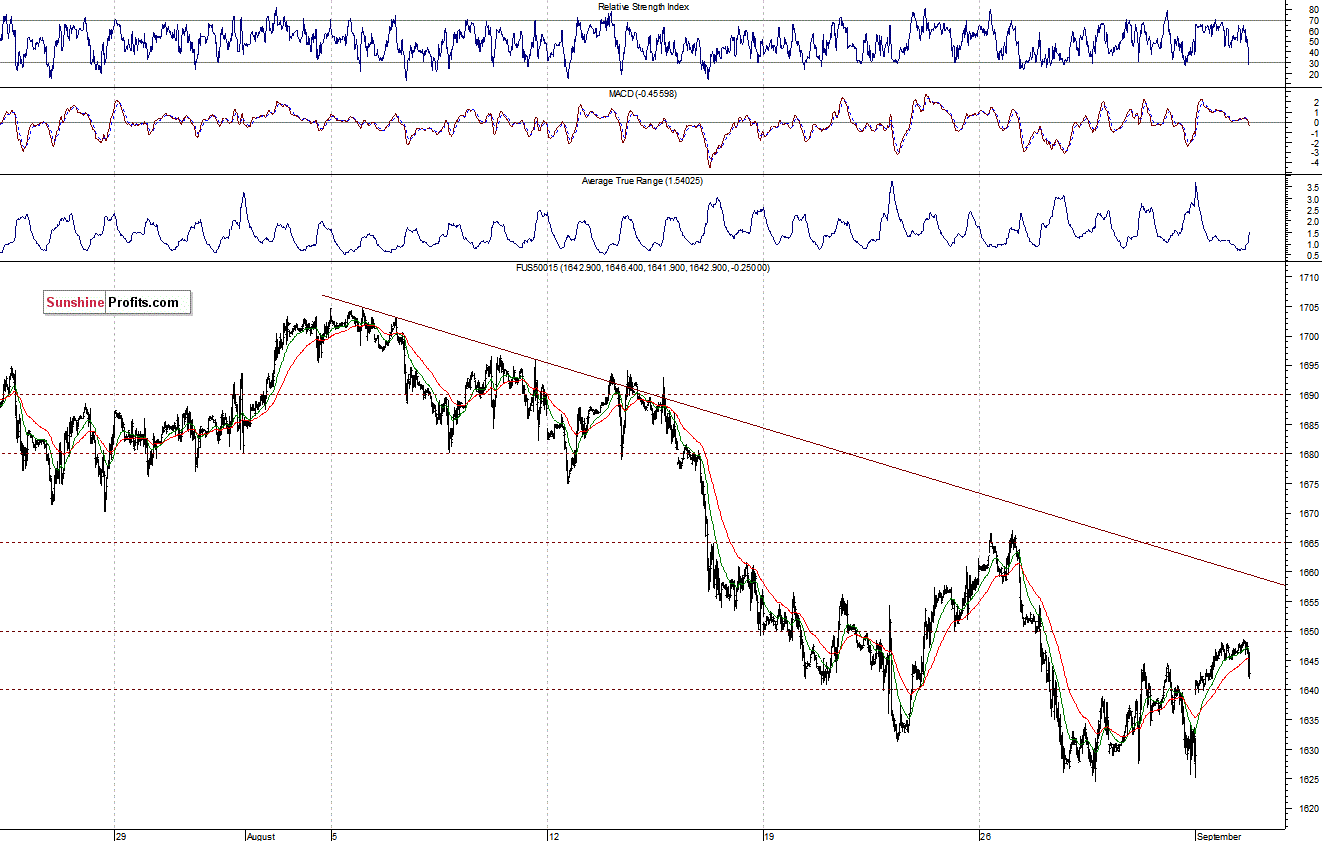Screen dimensions: 1322x841
Task: Click the 1660 price axis label
Action: point(1307,572)
